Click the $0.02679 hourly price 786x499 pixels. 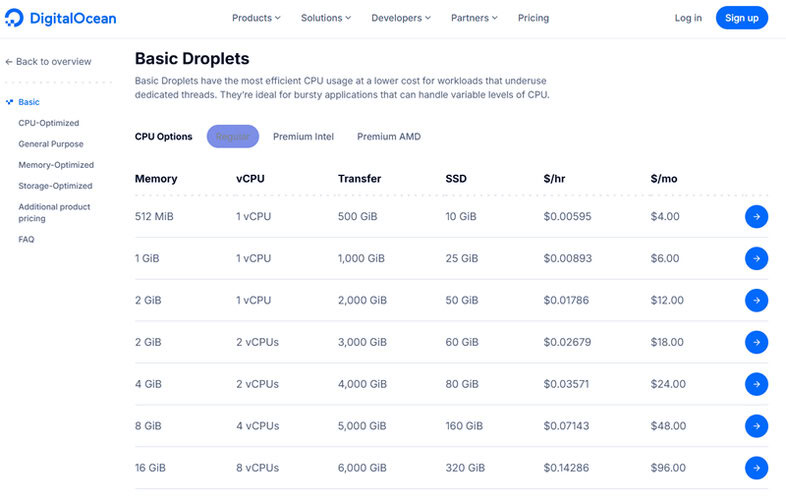click(567, 342)
